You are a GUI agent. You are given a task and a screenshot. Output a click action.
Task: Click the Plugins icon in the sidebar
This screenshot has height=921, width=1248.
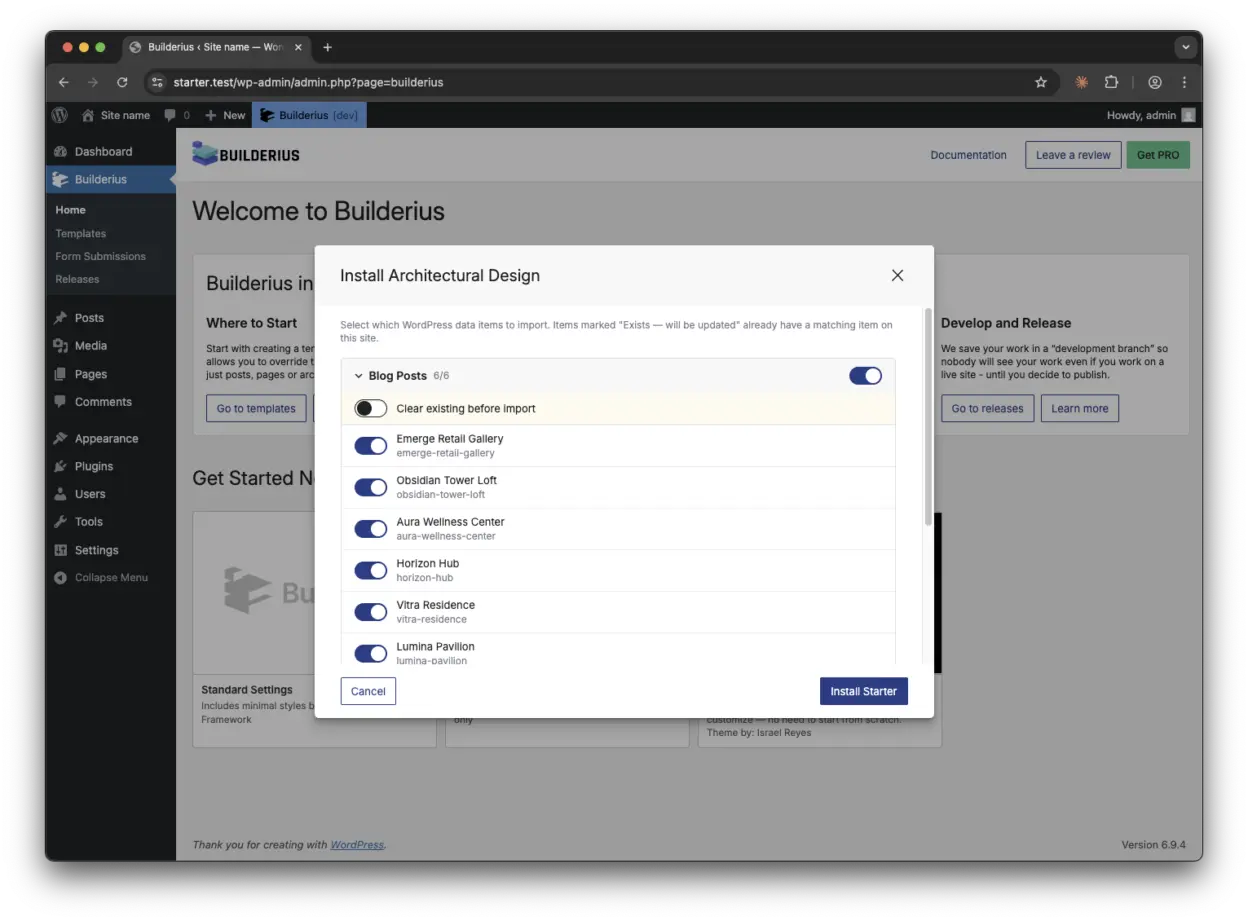[61, 466]
